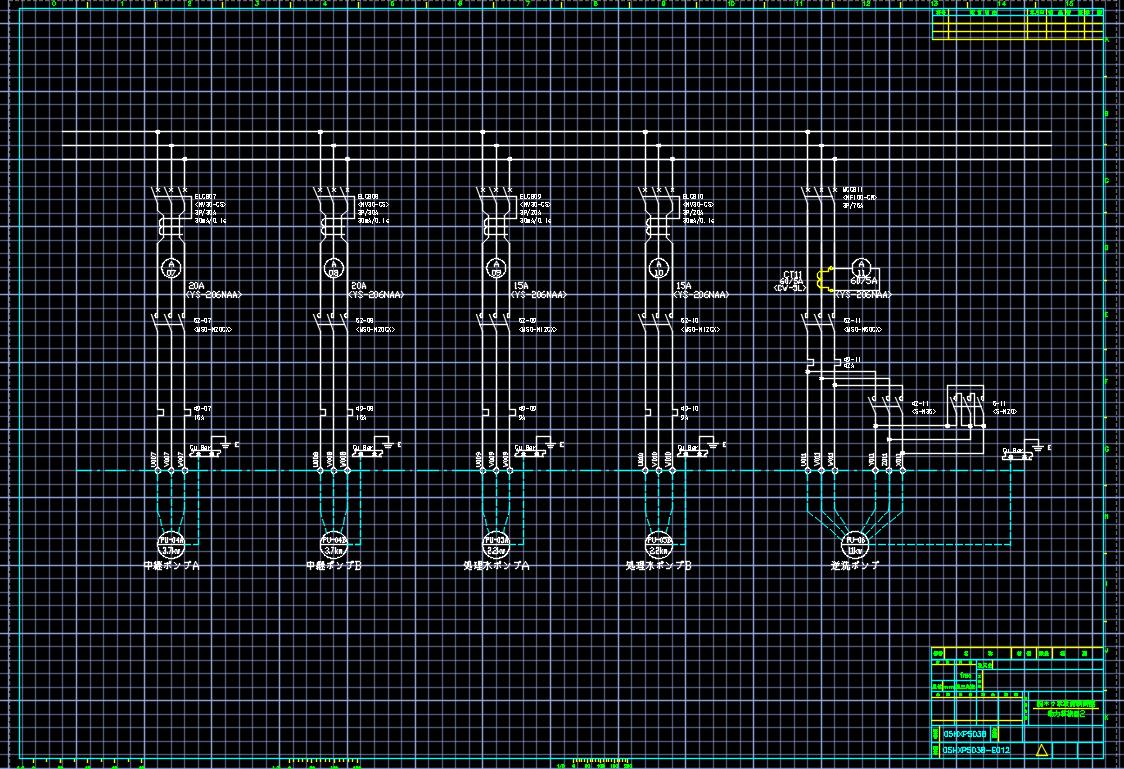Viewport: 1124px width, 769px height.
Task: Select the PU-04A motor symbol
Action: coord(171,543)
